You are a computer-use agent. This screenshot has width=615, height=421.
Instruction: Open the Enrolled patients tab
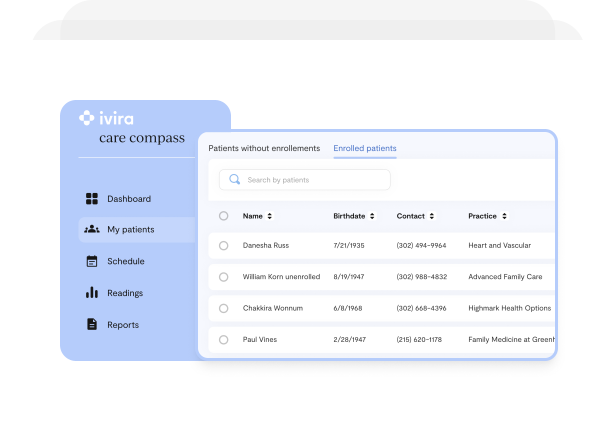click(x=364, y=148)
